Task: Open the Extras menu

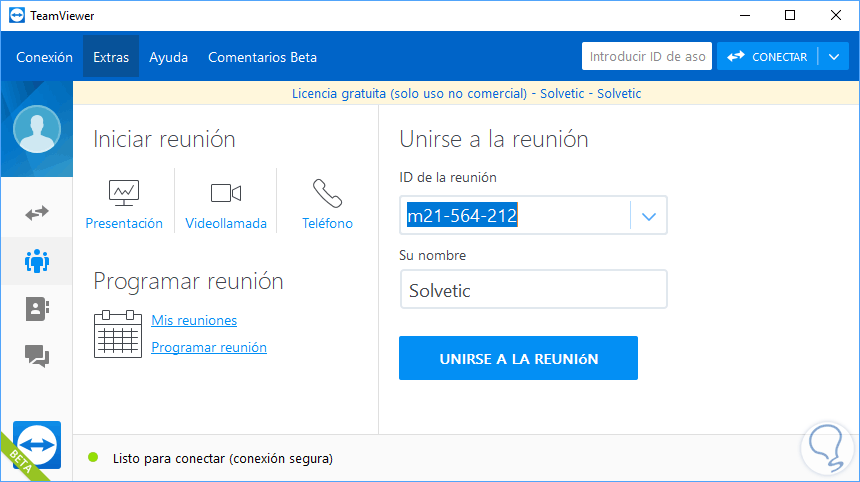Action: [111, 57]
